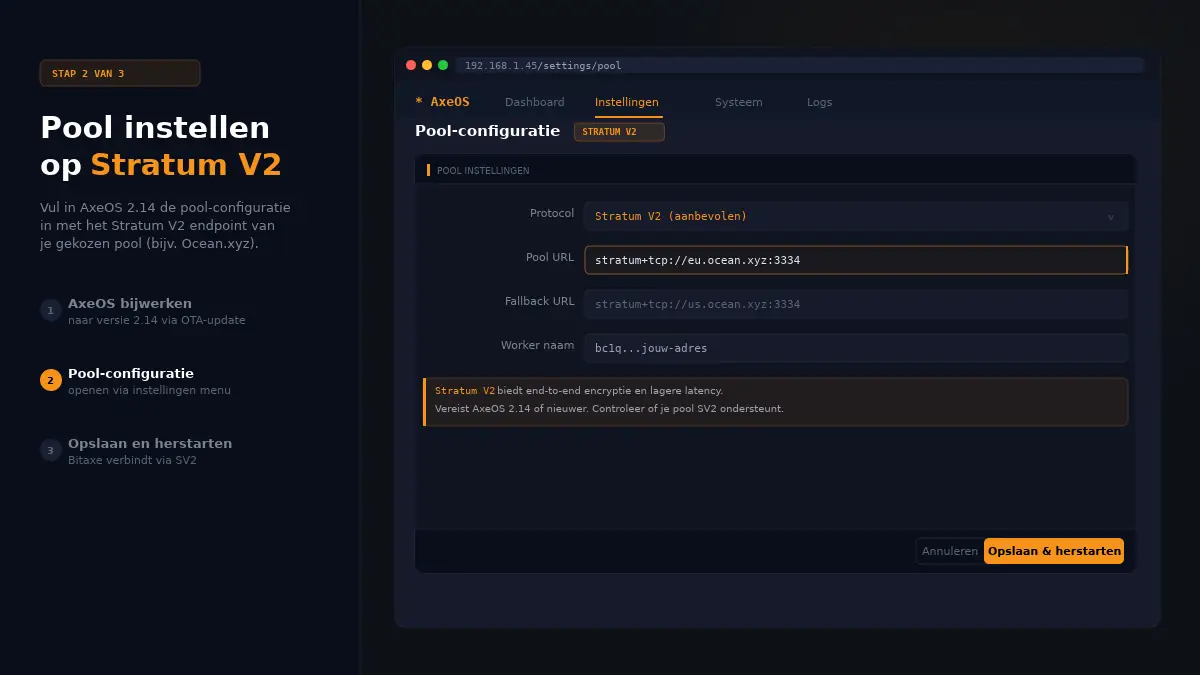The image size is (1200, 675).
Task: Open the Dashboard tab
Action: [x=534, y=102]
